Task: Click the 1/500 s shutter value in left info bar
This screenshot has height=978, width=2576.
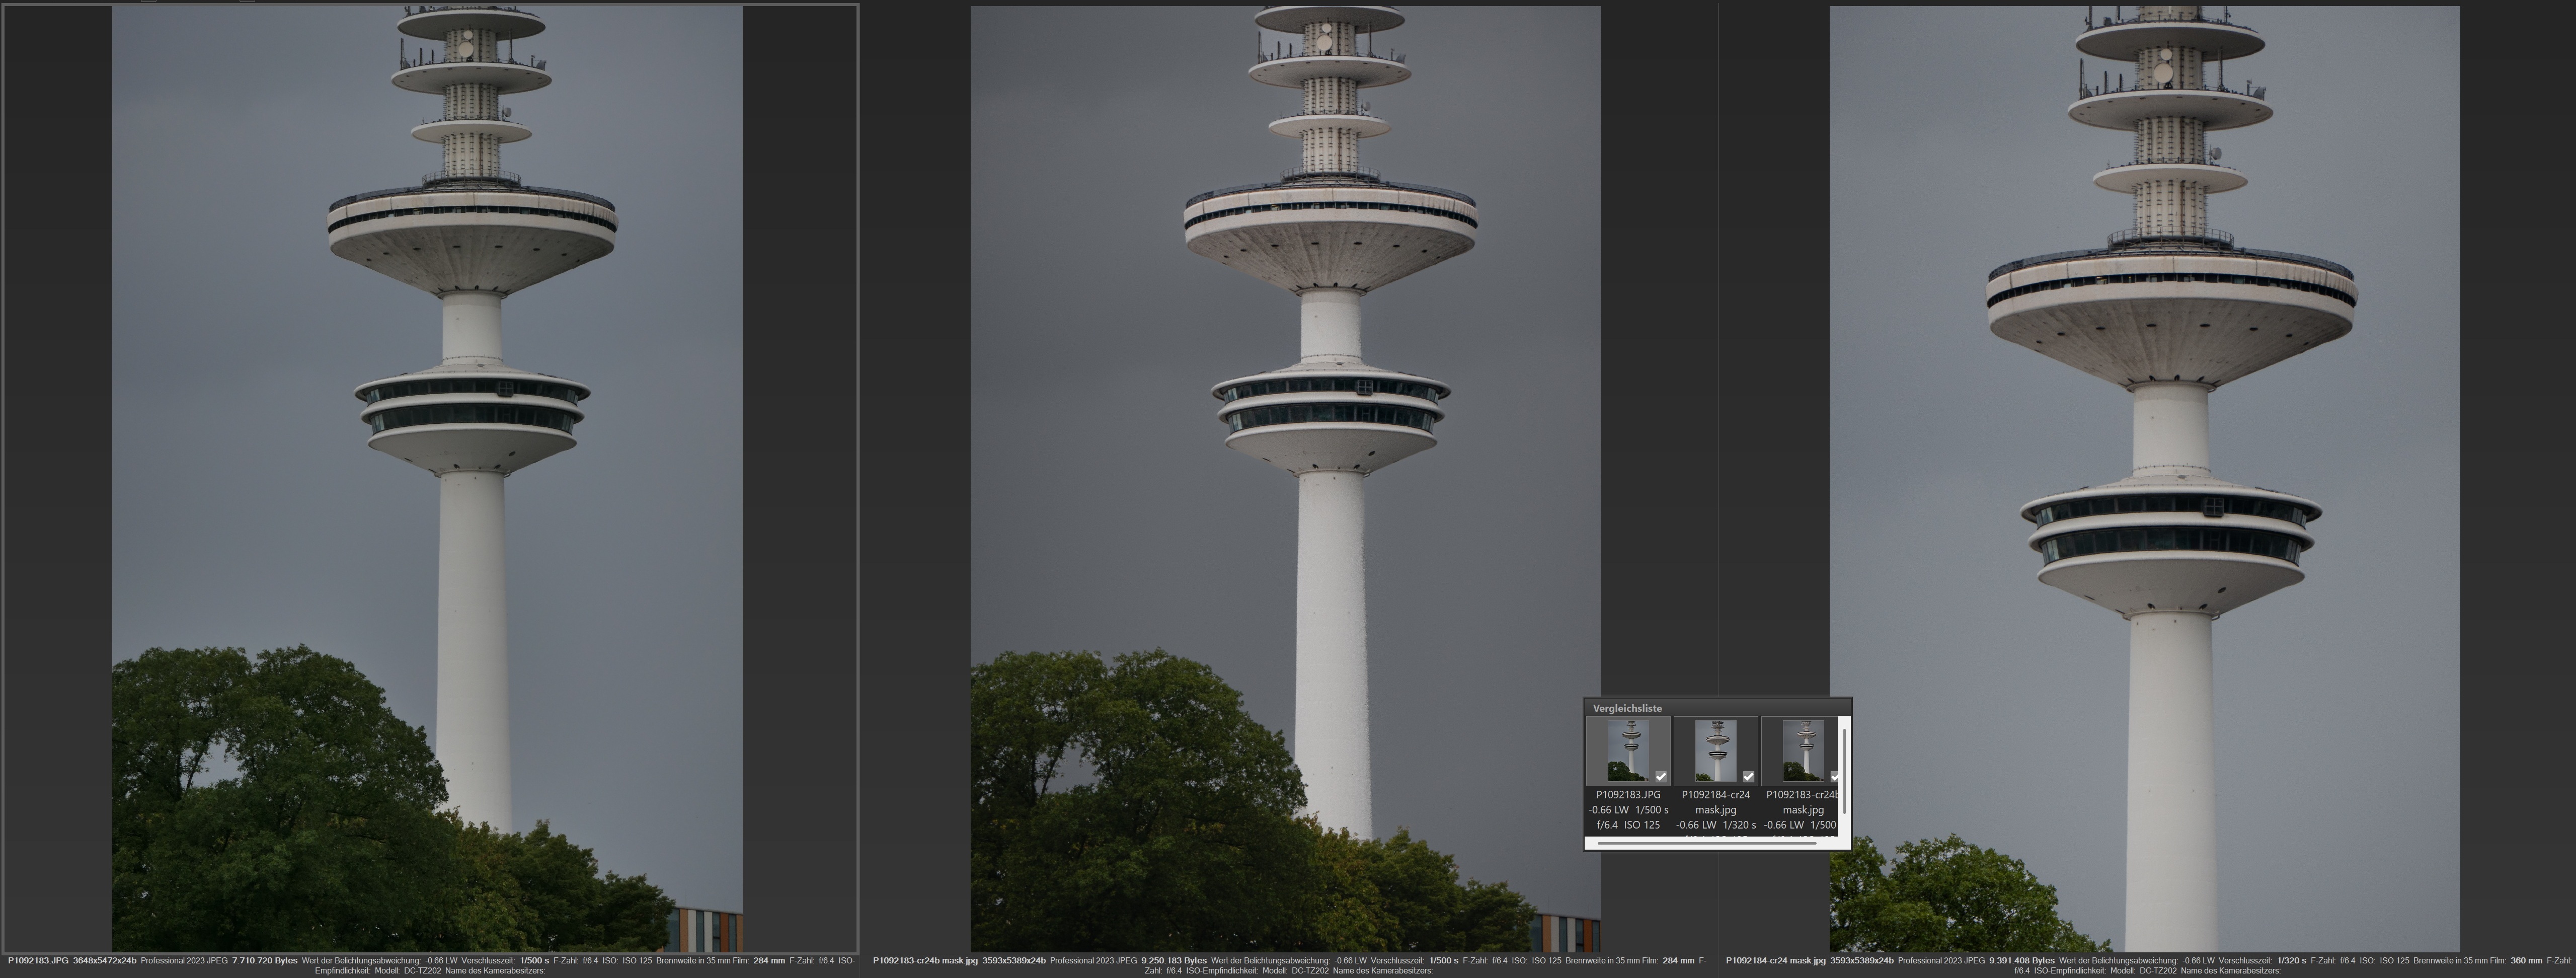Action: click(x=534, y=960)
